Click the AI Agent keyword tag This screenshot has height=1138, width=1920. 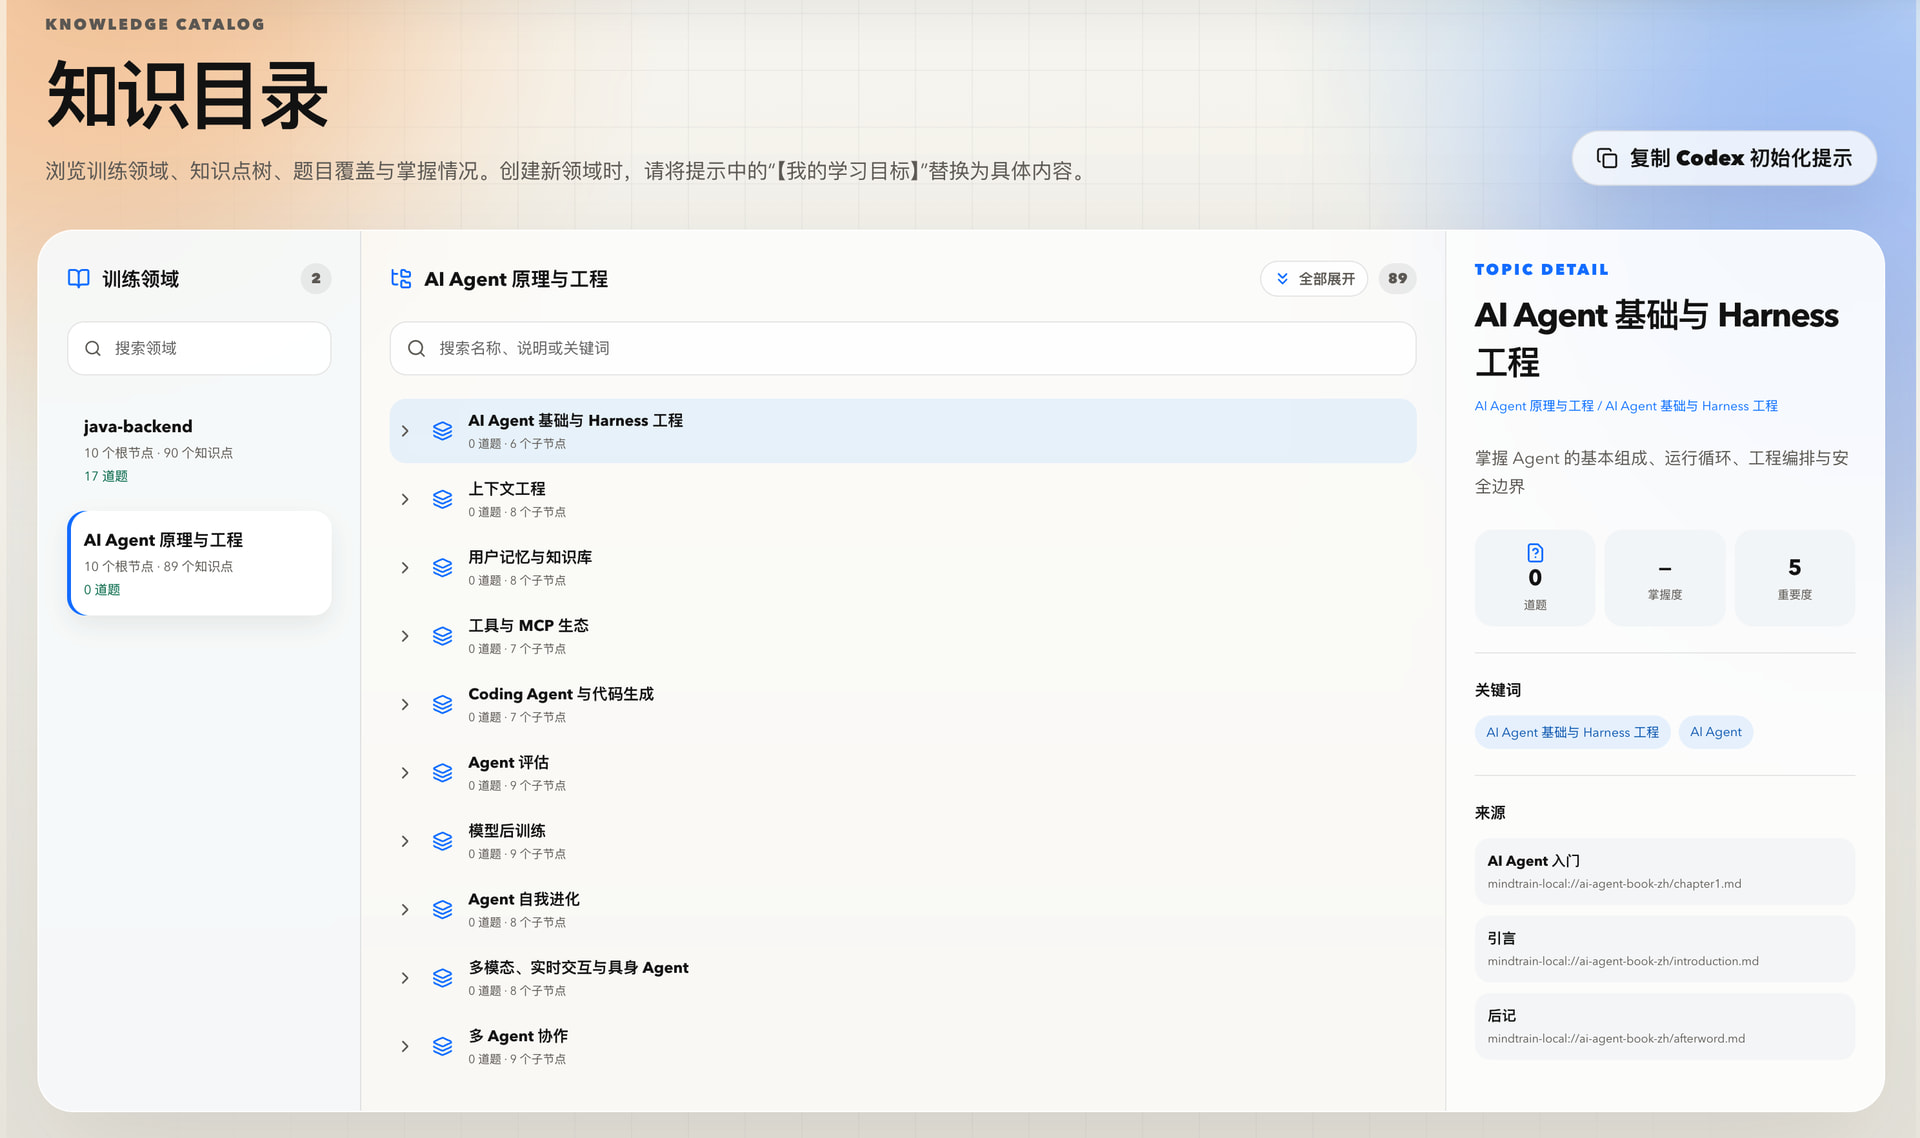pyautogui.click(x=1715, y=732)
